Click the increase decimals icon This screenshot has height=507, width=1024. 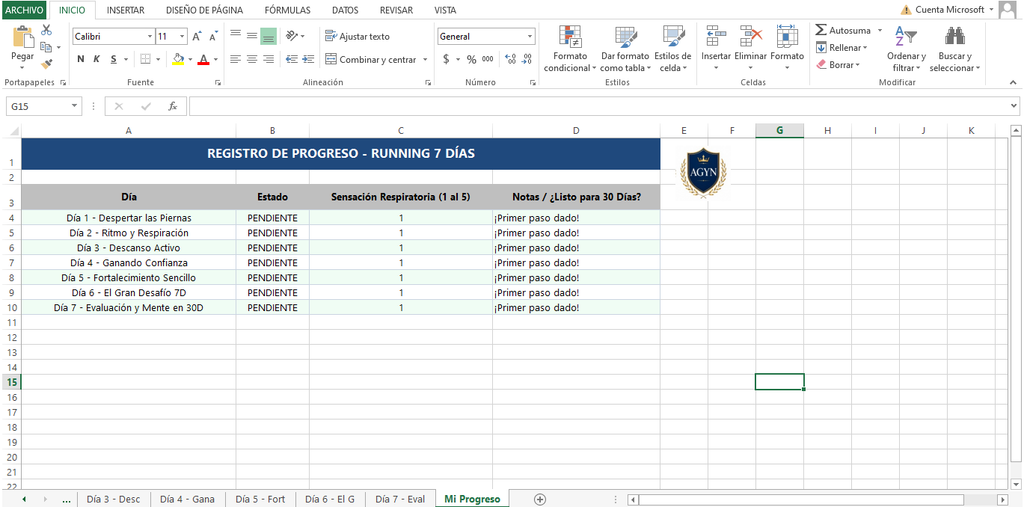click(511, 59)
